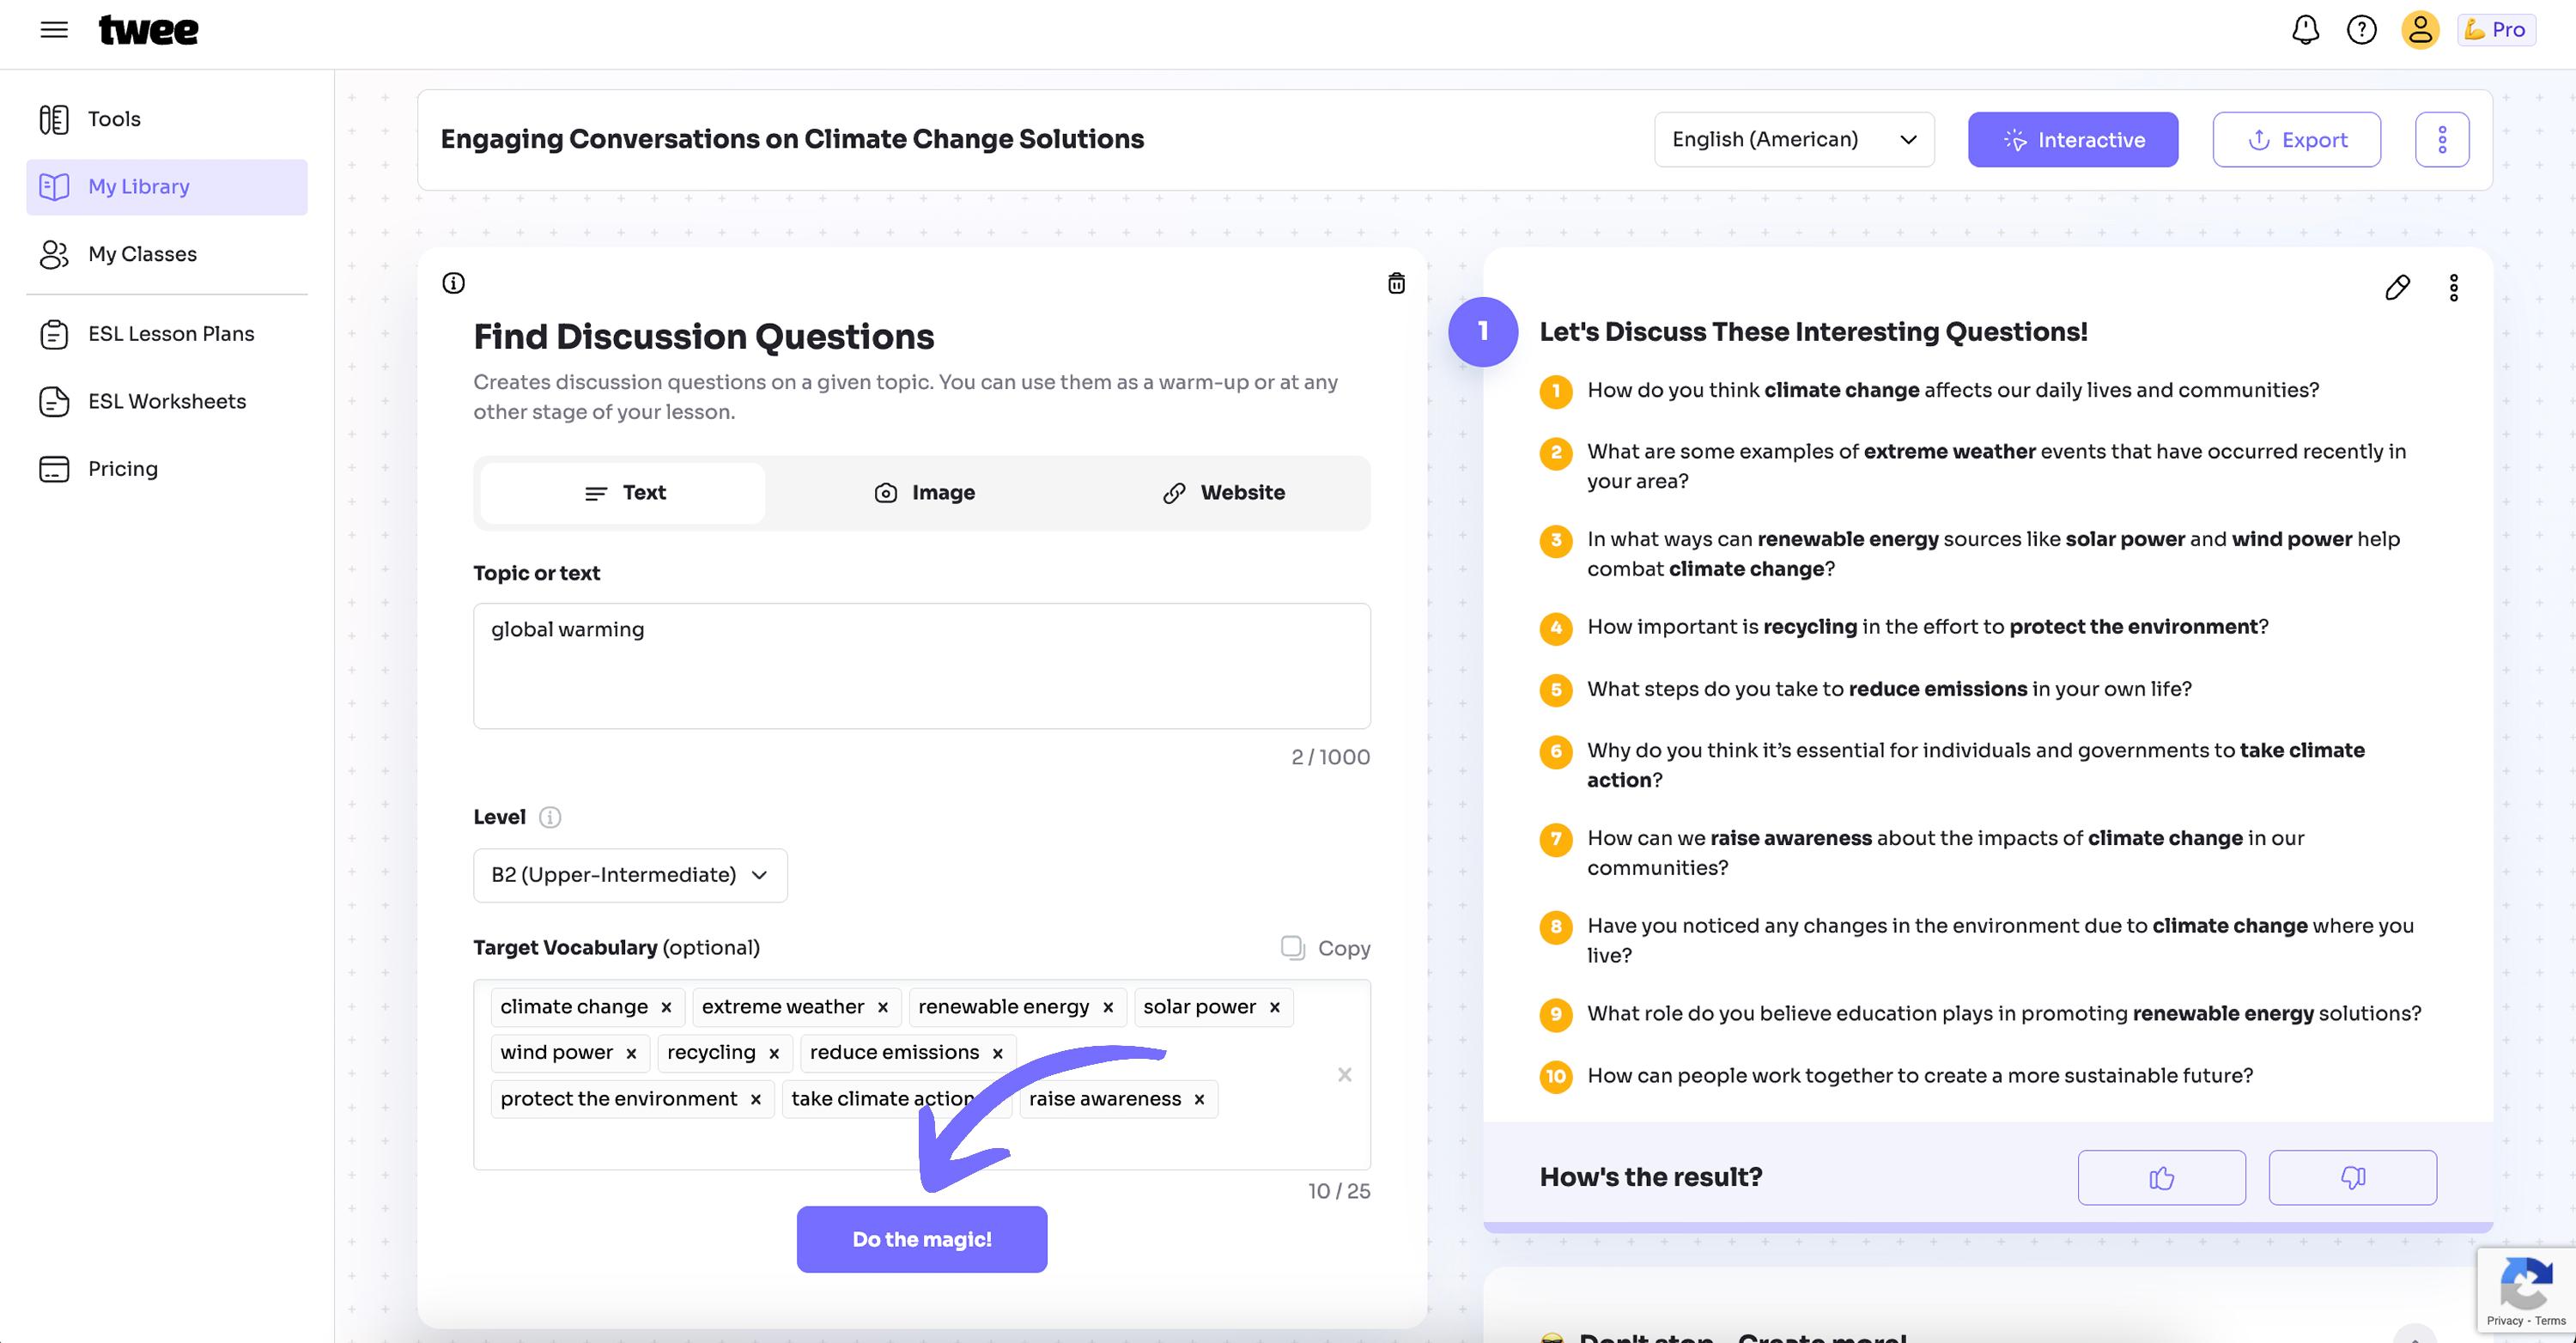
Task: Remove the 'reduce emissions' tag
Action: pyautogui.click(x=997, y=1054)
